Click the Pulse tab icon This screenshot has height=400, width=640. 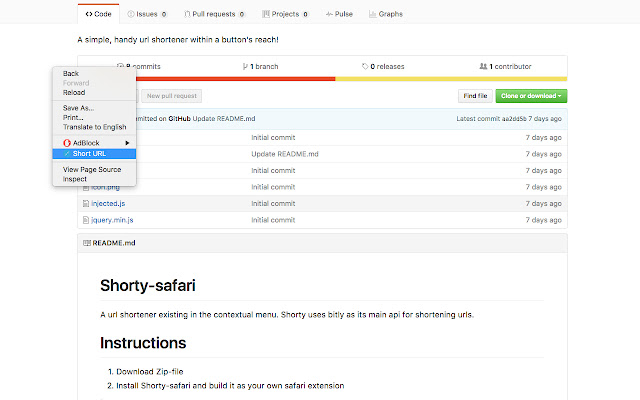[x=329, y=14]
